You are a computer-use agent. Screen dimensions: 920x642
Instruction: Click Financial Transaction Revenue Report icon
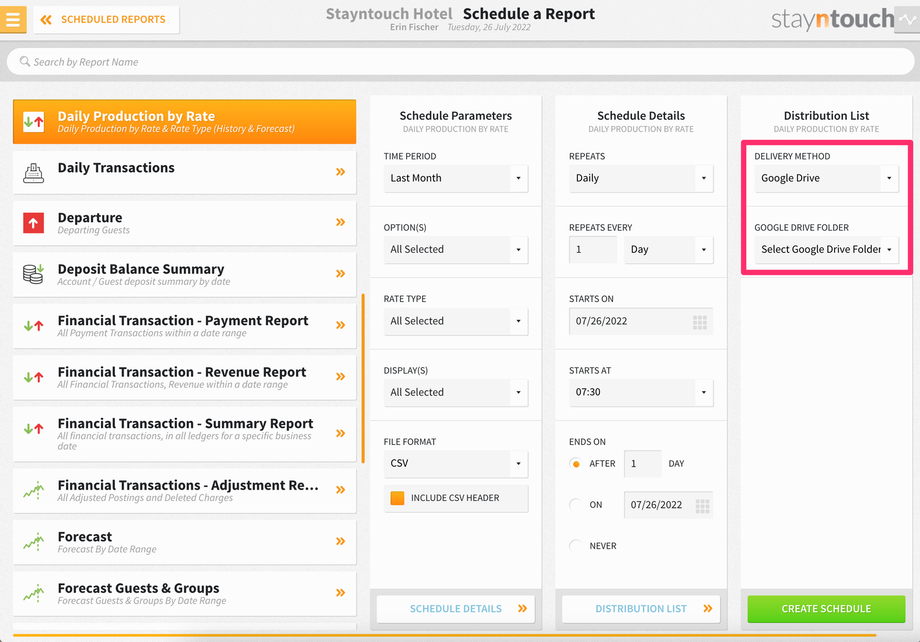coord(33,377)
